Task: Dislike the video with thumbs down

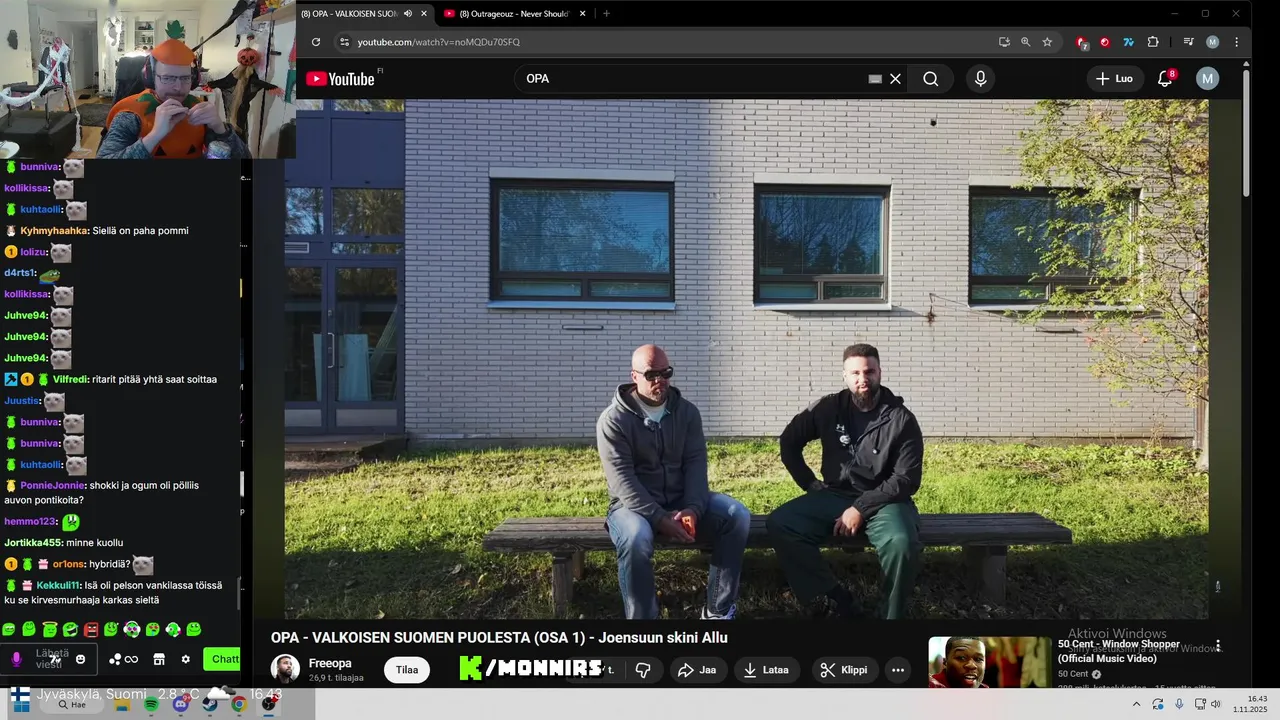Action: click(x=644, y=670)
